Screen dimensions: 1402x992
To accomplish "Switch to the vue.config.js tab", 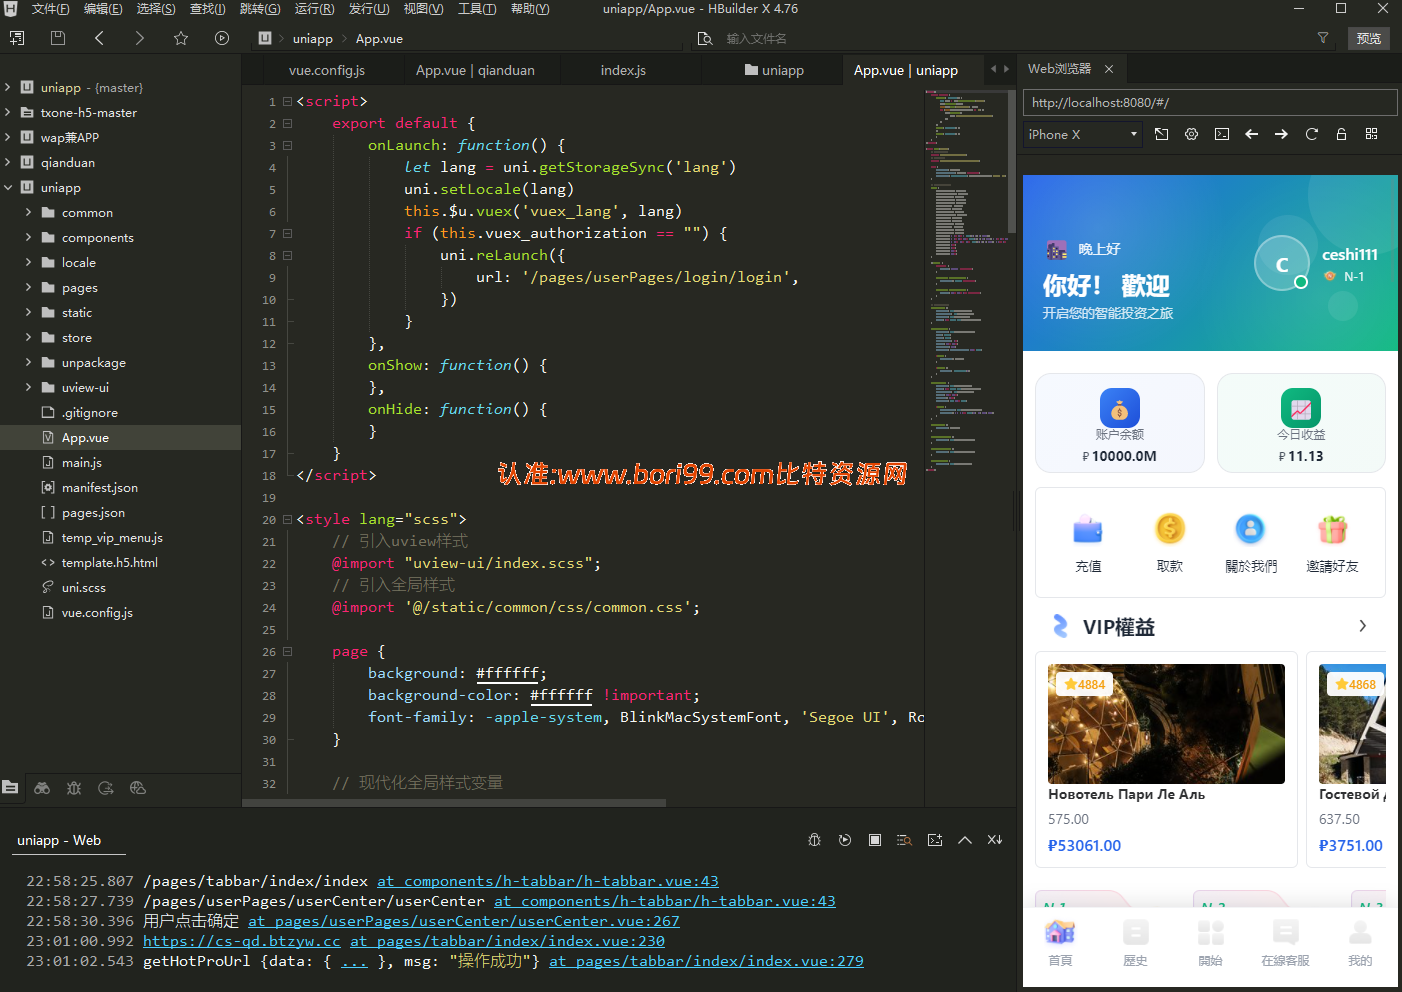I will 327,70.
